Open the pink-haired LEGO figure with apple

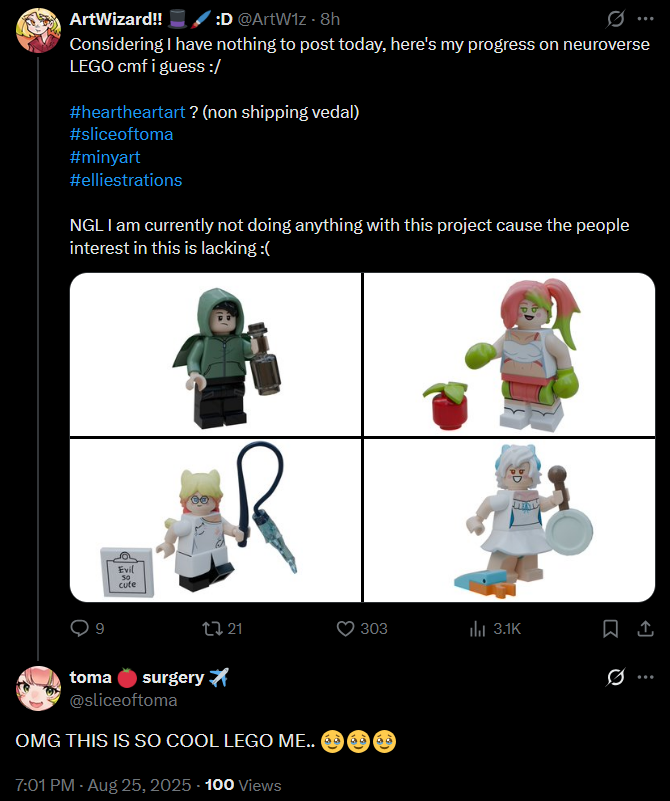click(x=509, y=354)
